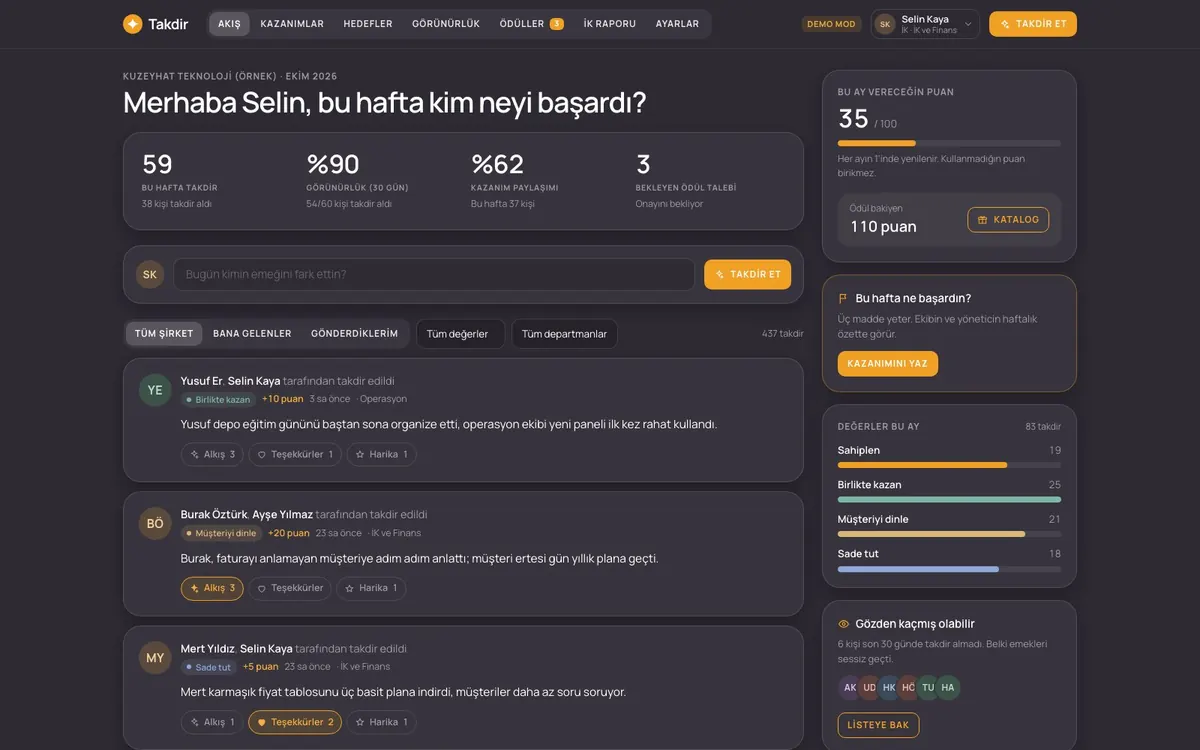Viewport: 1200px width, 750px height.
Task: Select the HA avatar in the overlooked list
Action: [x=948, y=687]
